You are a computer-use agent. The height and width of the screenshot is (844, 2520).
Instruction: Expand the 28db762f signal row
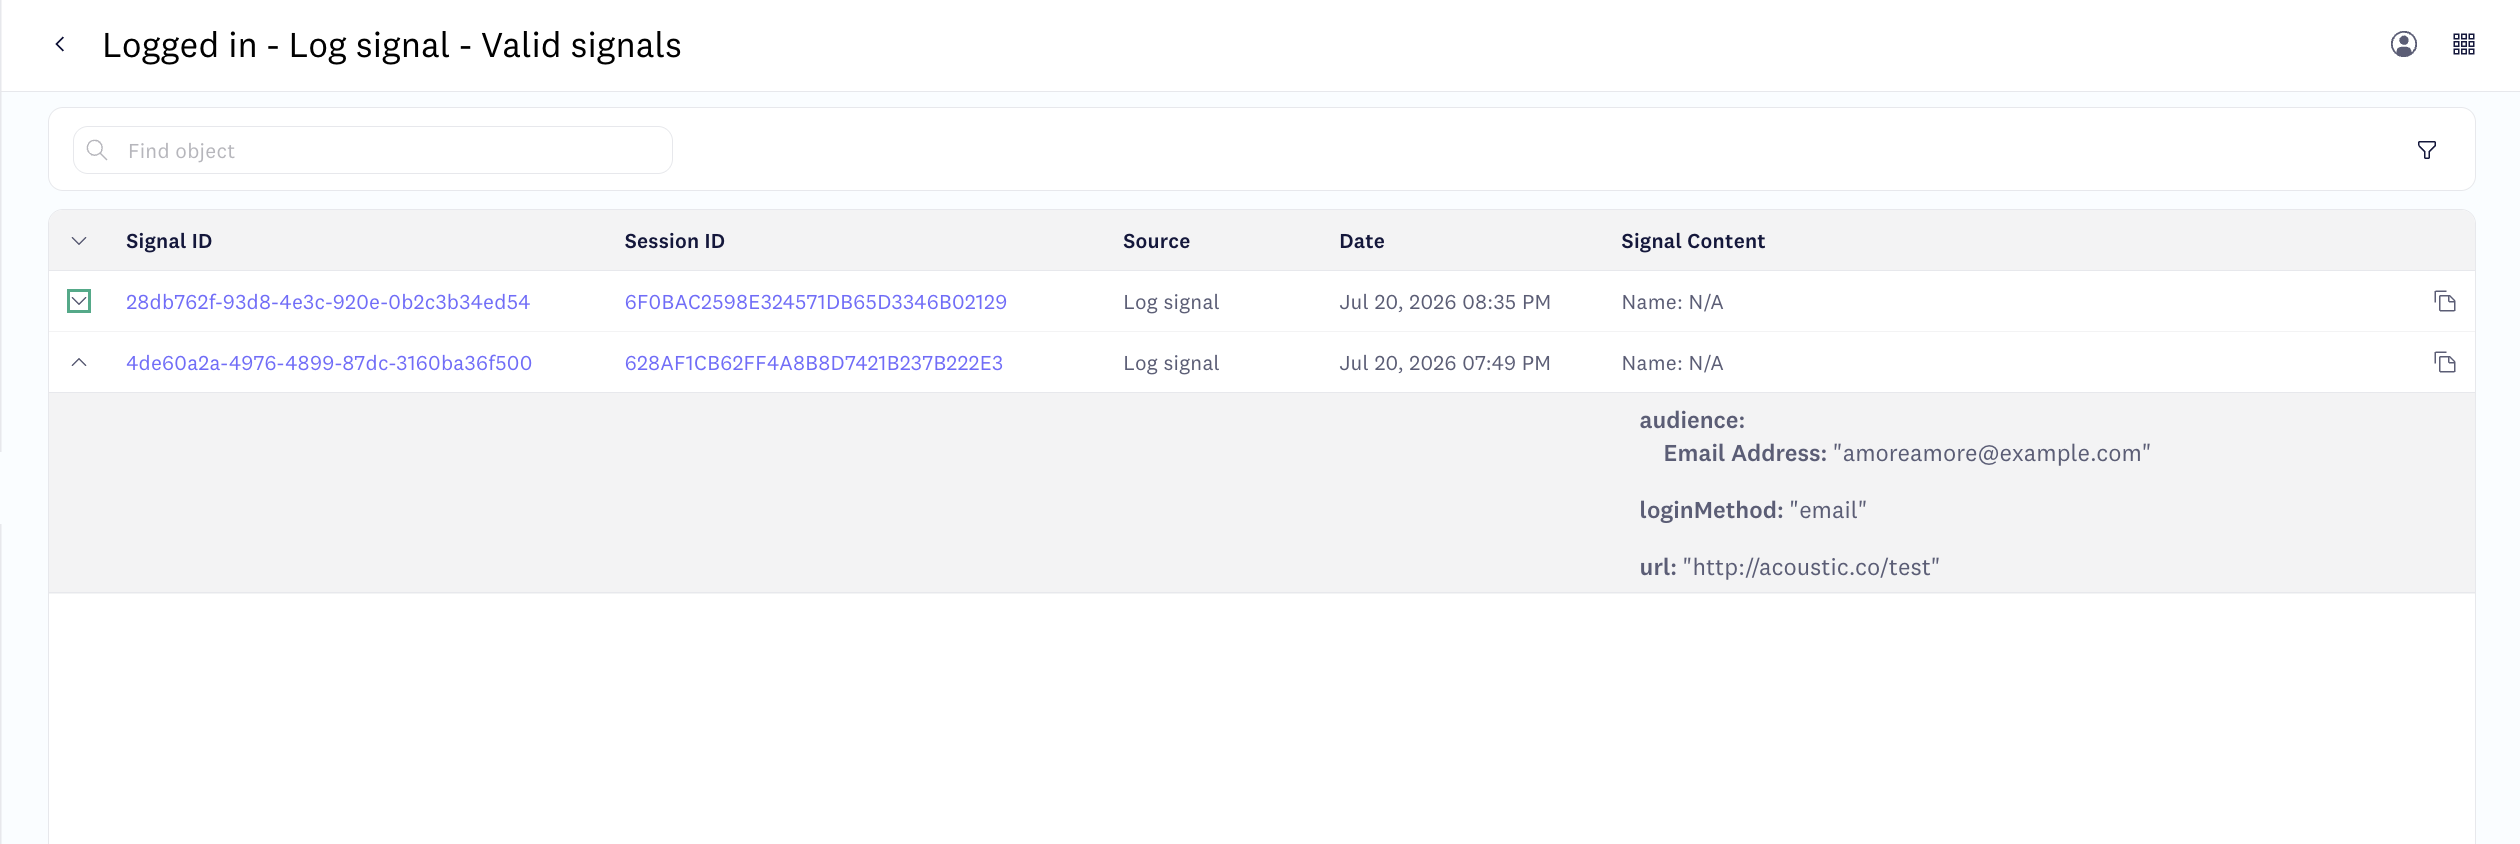click(79, 301)
